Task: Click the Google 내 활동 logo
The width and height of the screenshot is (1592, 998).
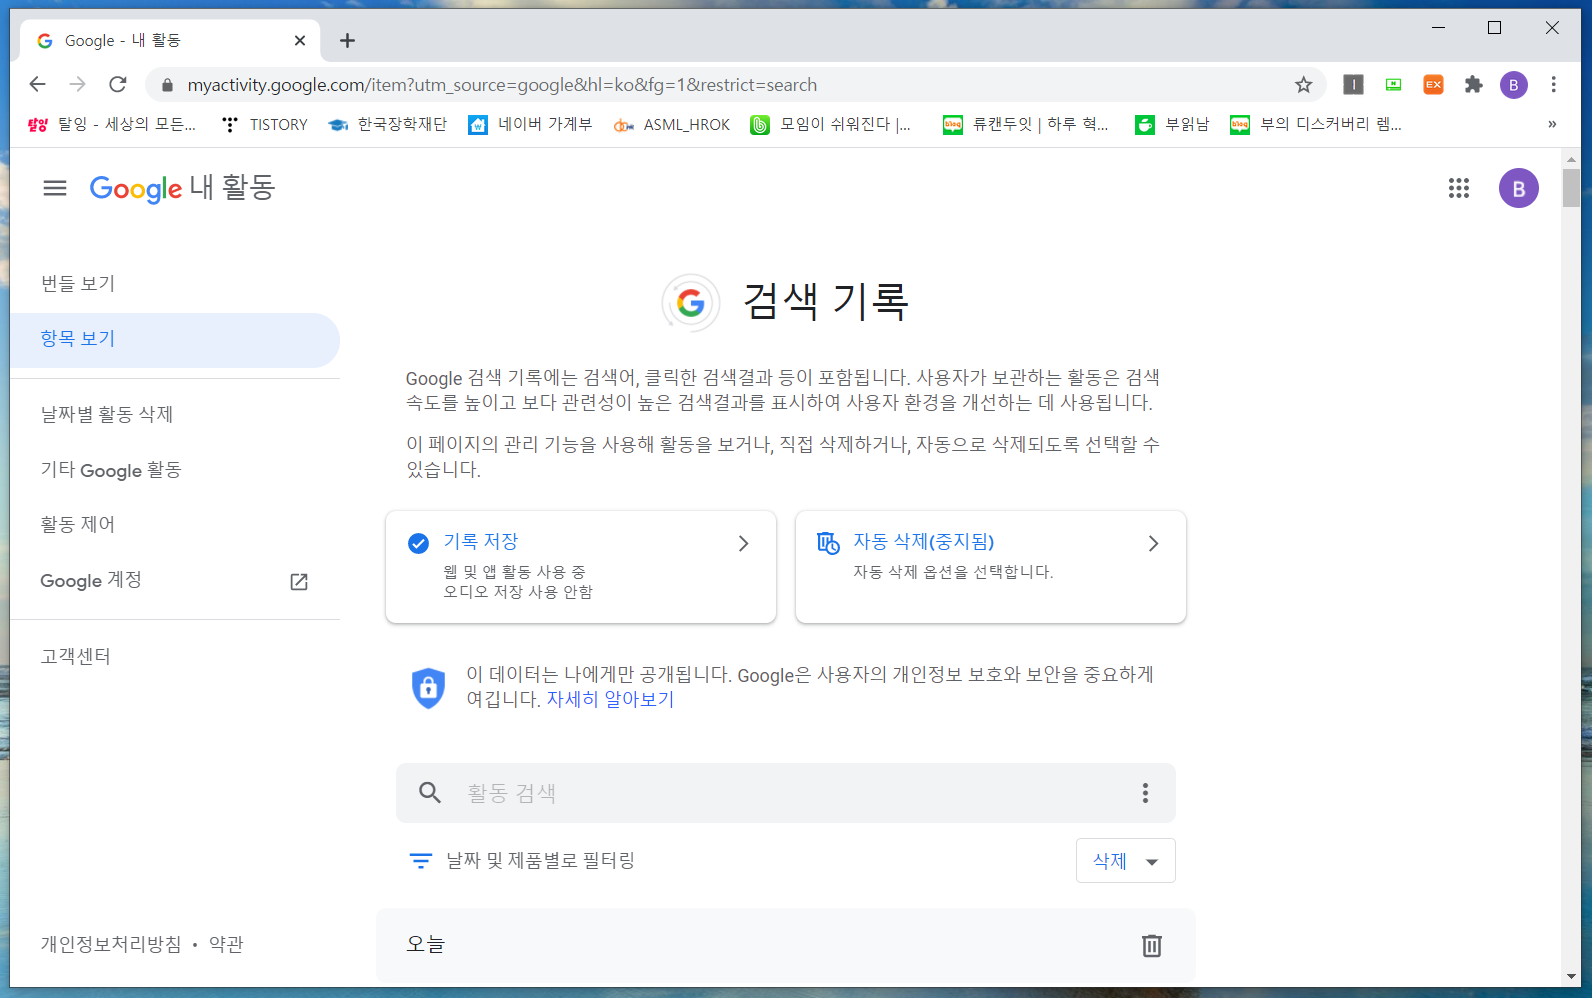Action: tap(182, 188)
